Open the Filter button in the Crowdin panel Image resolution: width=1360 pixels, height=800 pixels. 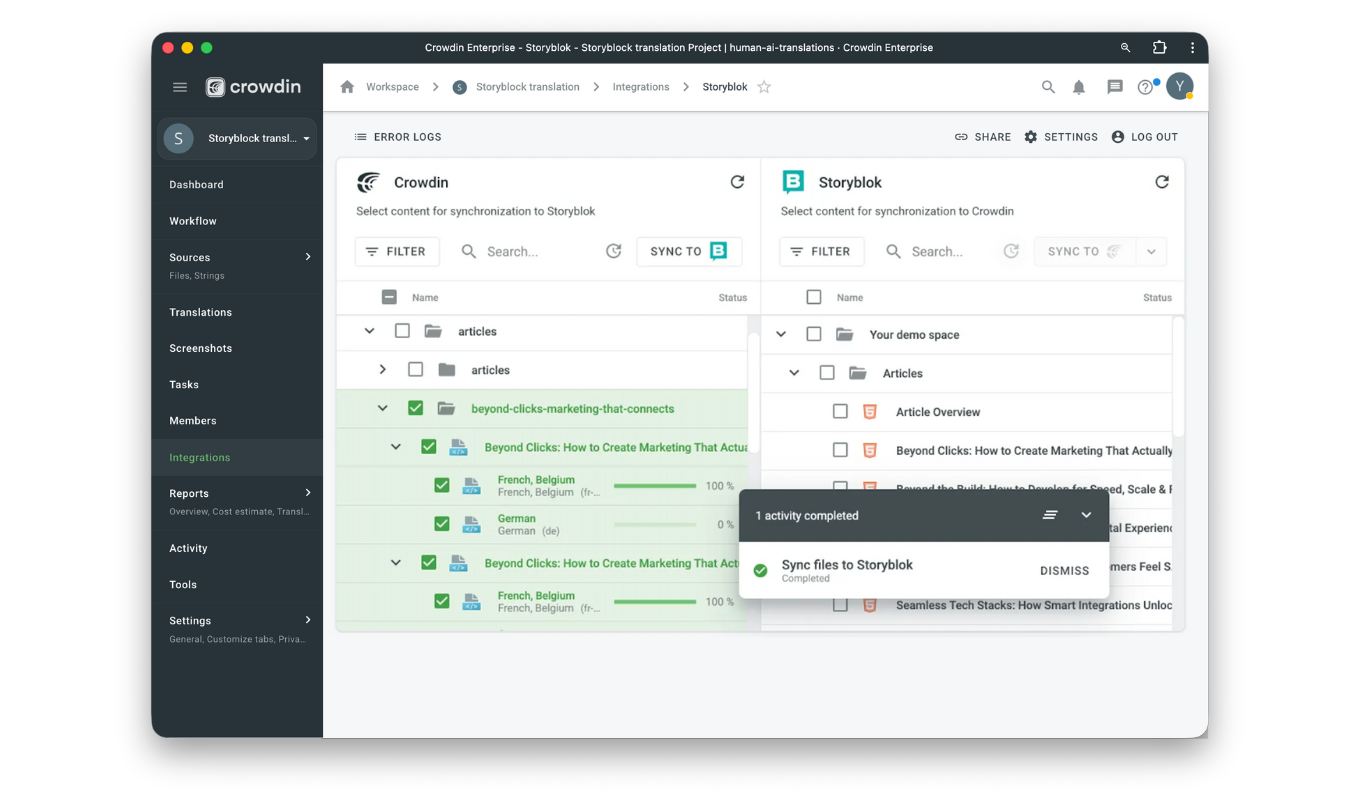(x=397, y=251)
